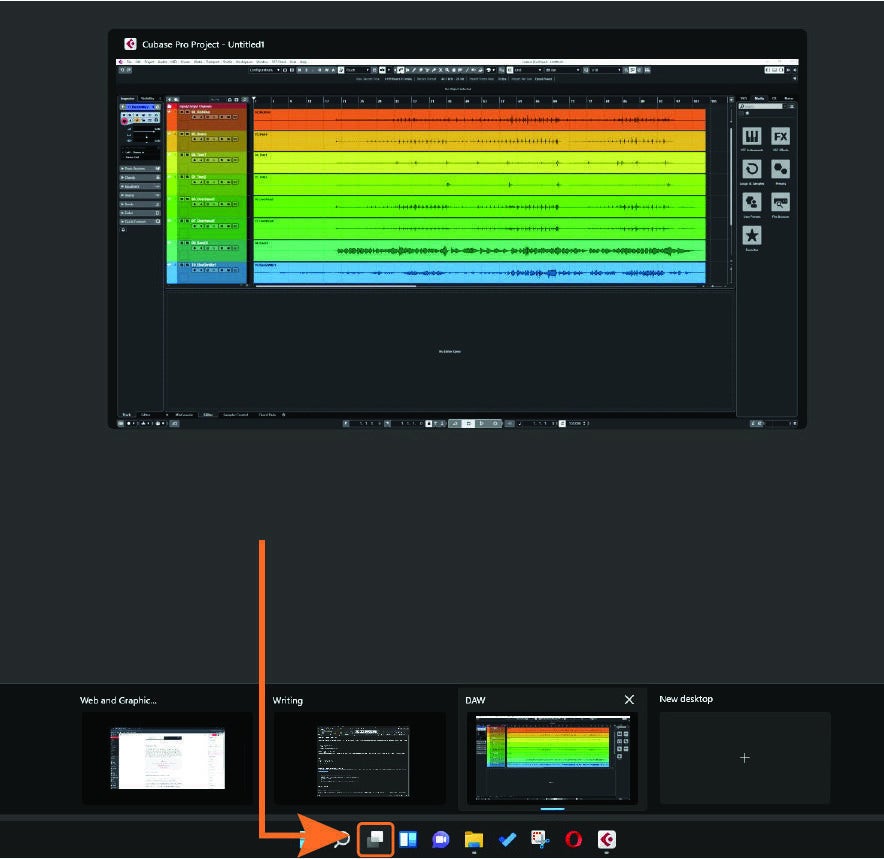Close the DAW virtual desktop
This screenshot has height=859, width=884.
629,700
